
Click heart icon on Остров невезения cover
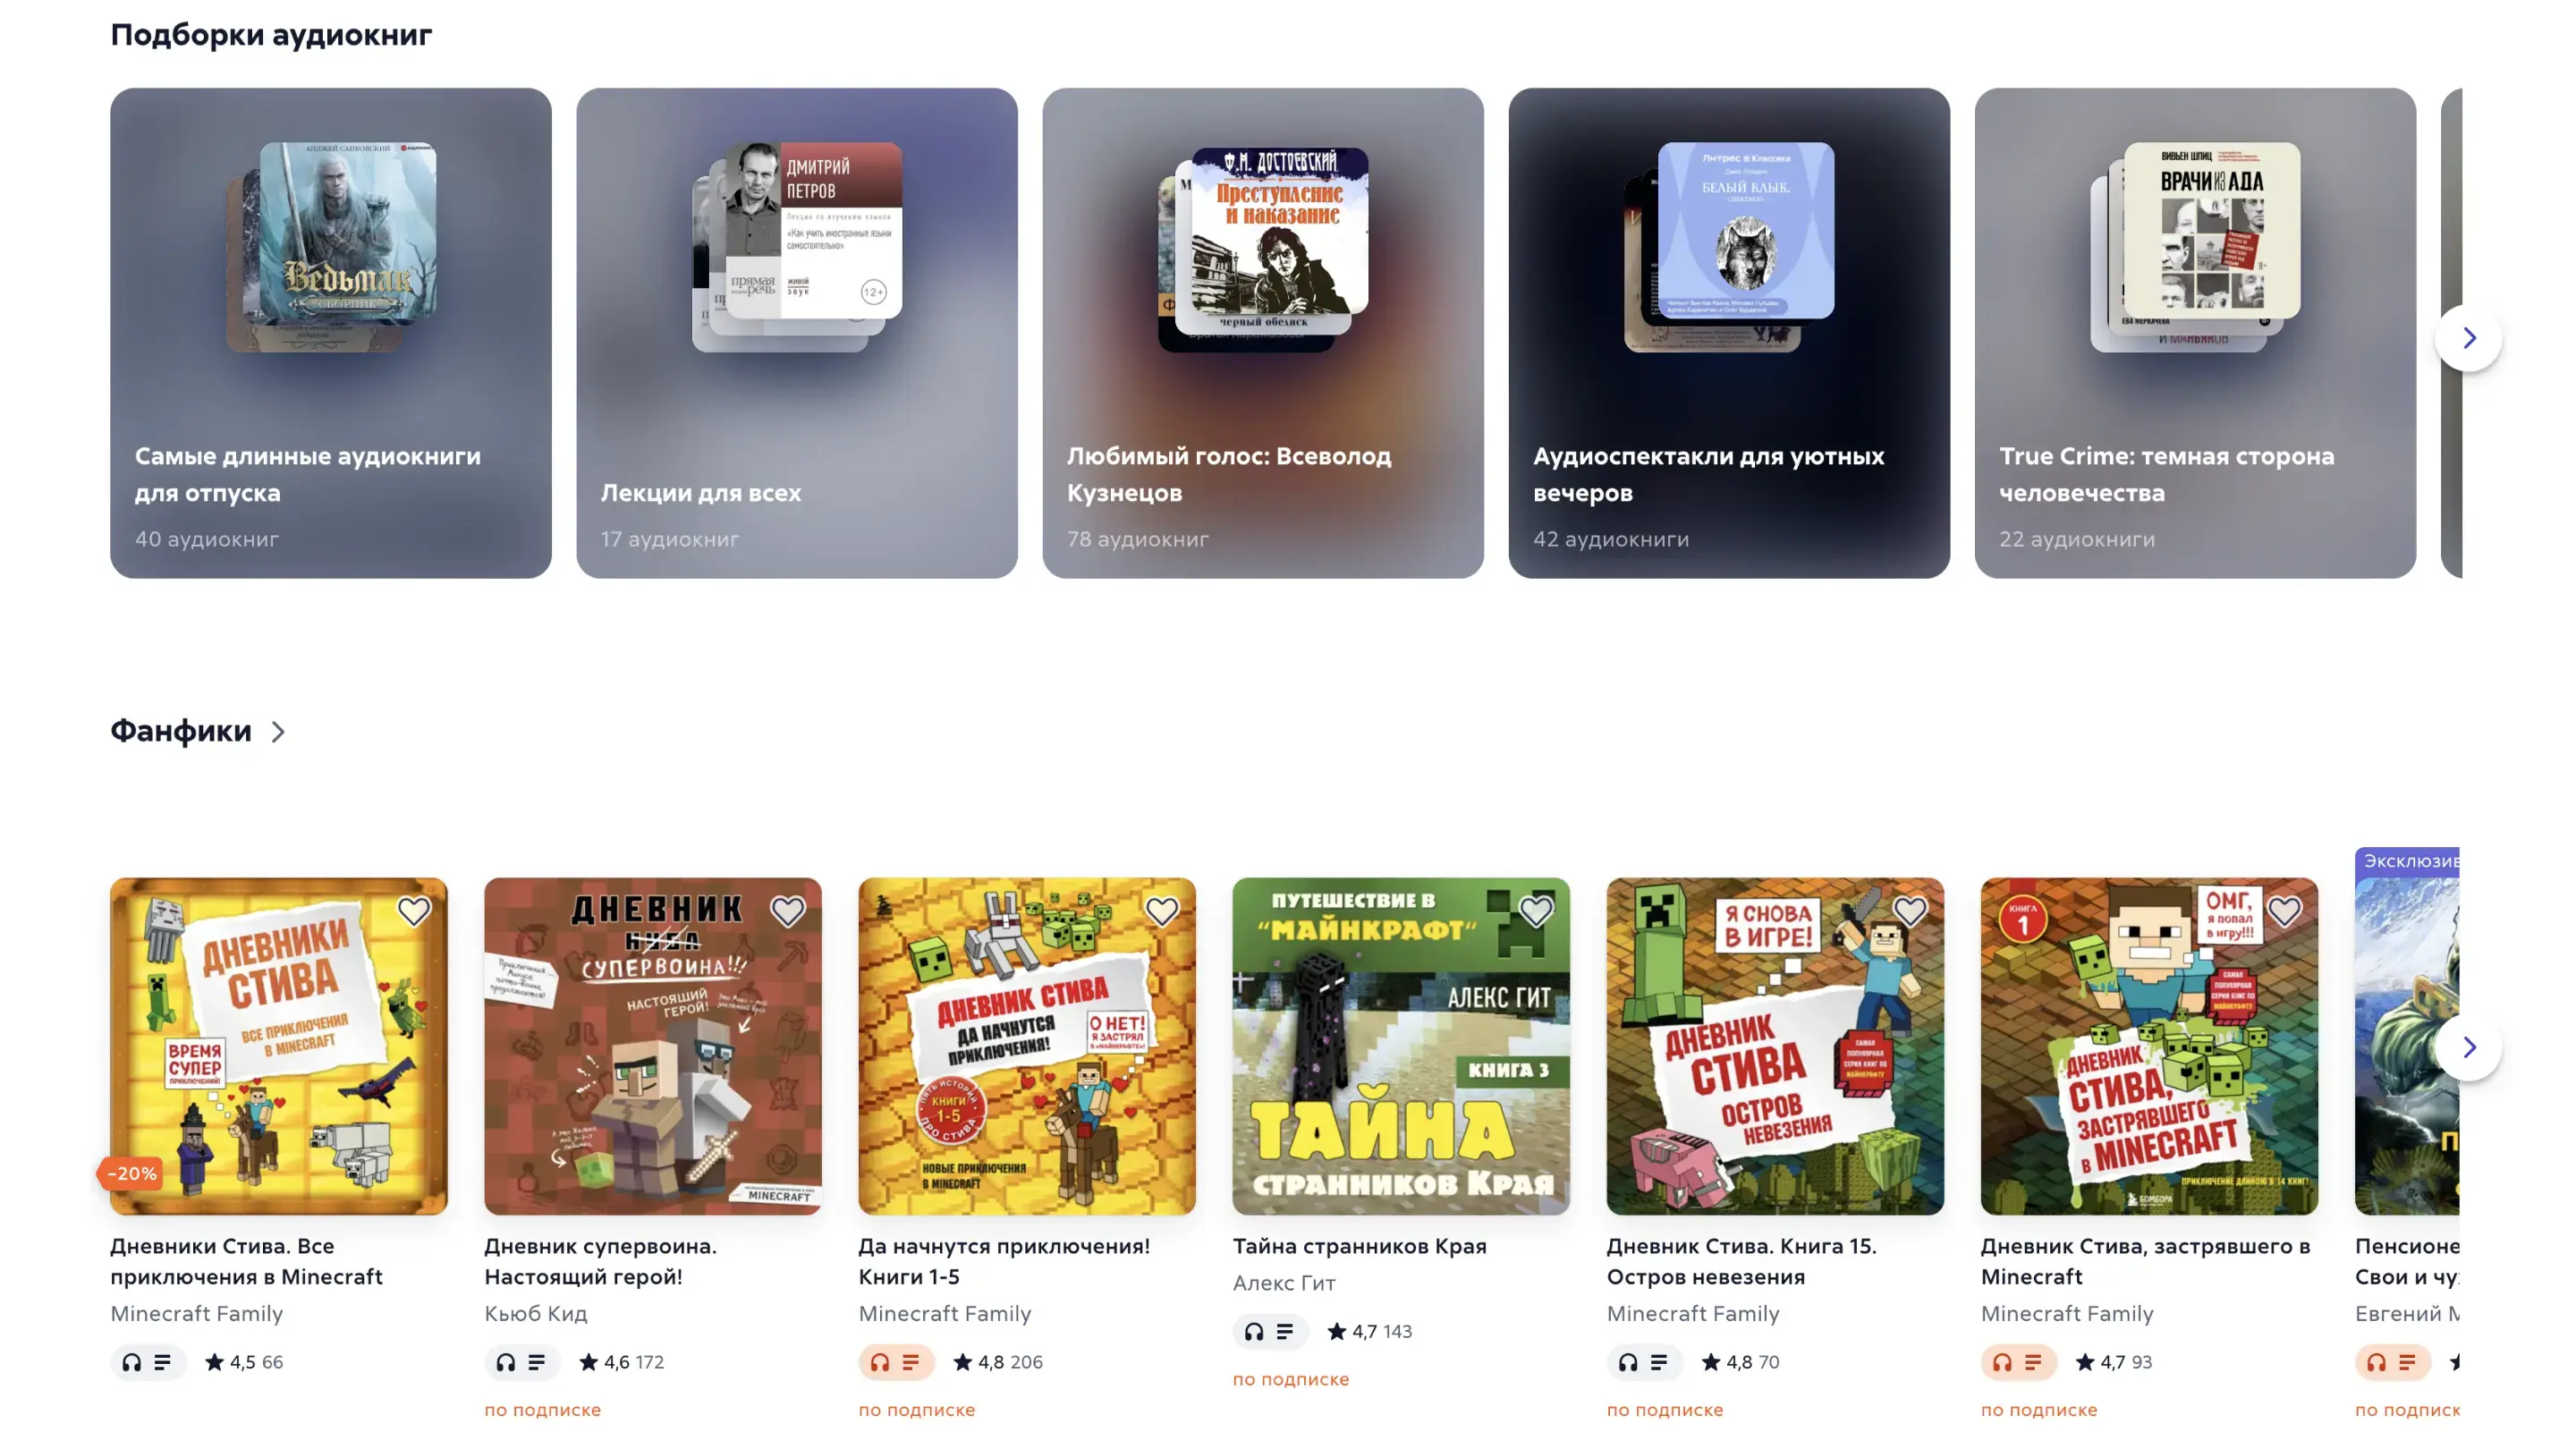[x=1910, y=911]
